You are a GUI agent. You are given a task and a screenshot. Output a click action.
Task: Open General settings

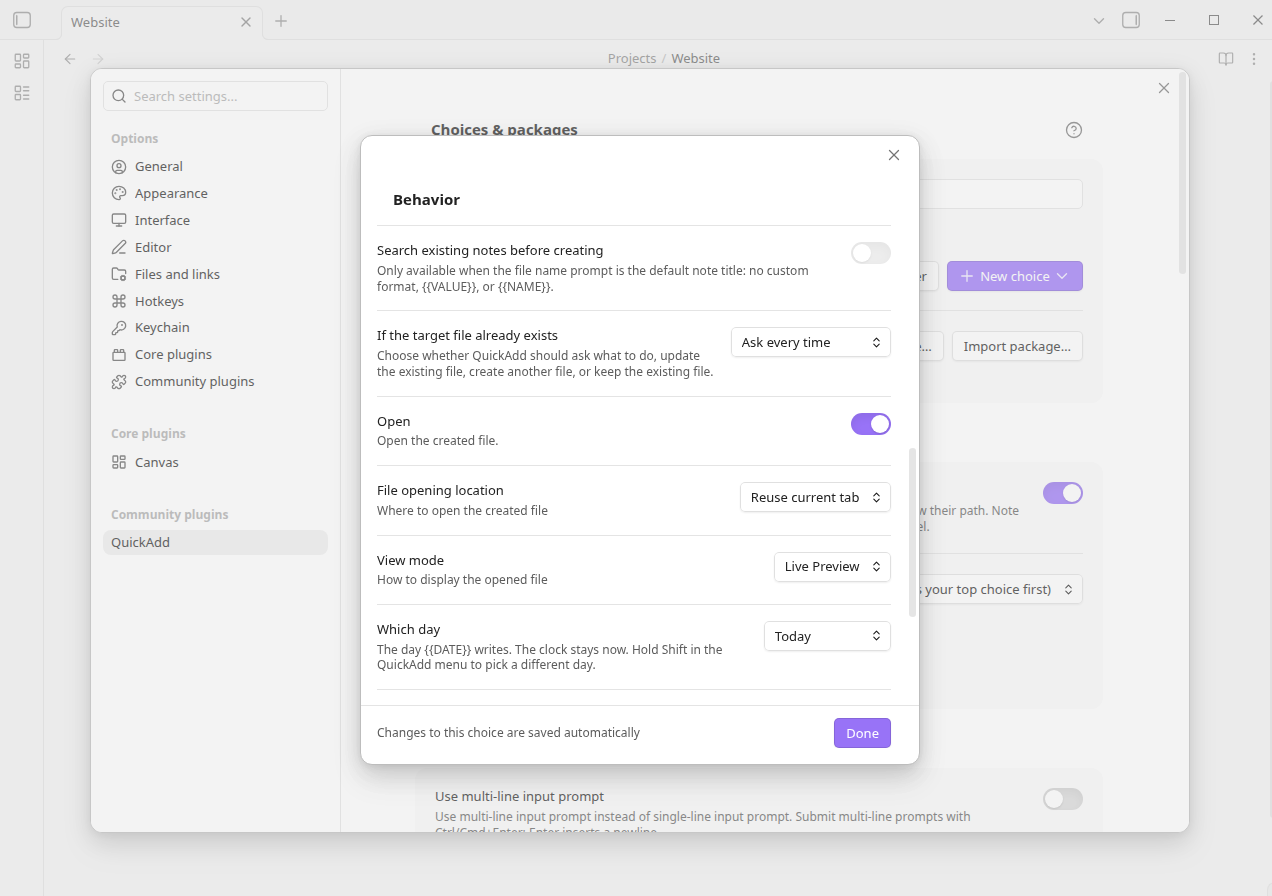[215, 166]
